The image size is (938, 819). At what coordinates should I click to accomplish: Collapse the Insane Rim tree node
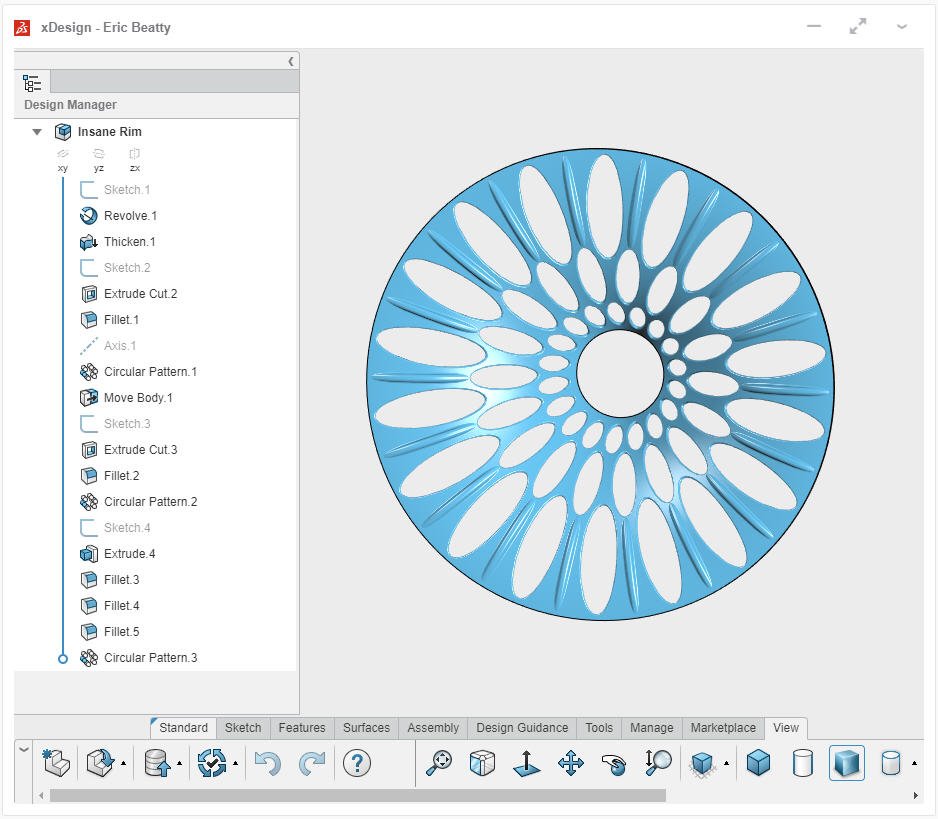[37, 131]
